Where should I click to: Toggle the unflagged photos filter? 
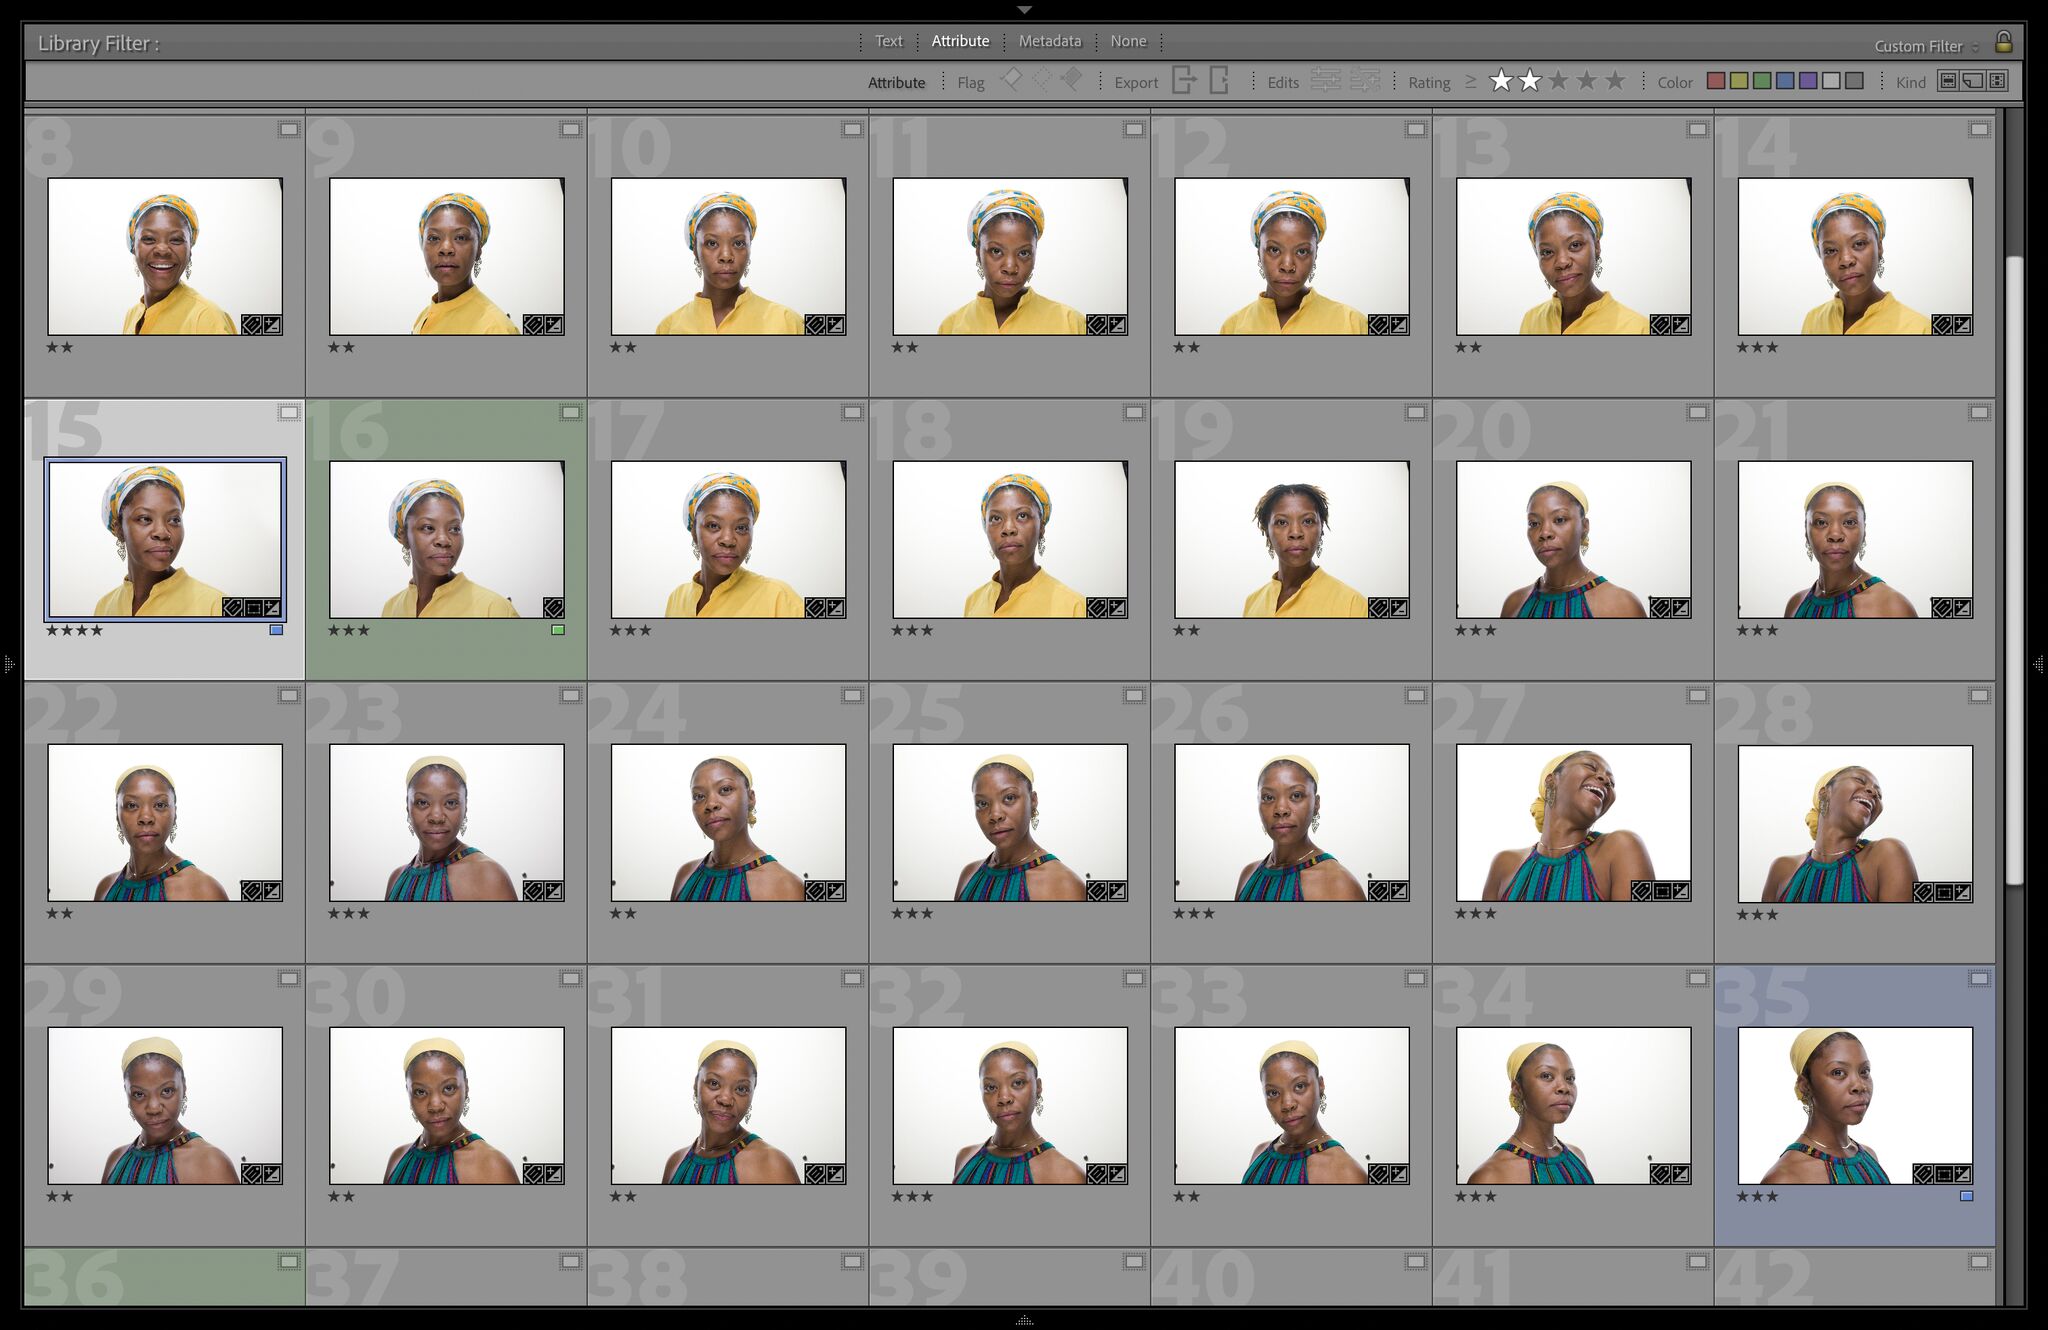tap(1041, 81)
